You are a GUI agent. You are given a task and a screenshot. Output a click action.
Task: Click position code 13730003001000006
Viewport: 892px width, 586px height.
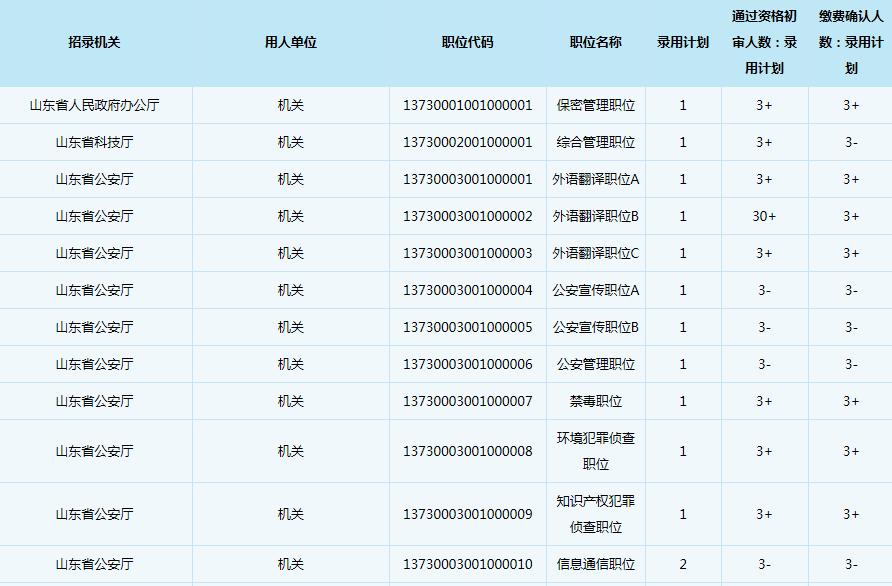[468, 364]
